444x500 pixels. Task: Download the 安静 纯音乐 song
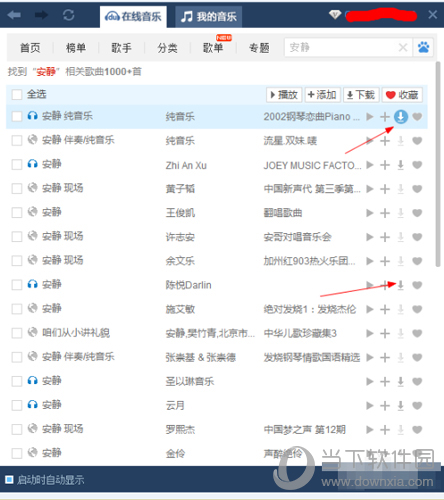(x=401, y=117)
